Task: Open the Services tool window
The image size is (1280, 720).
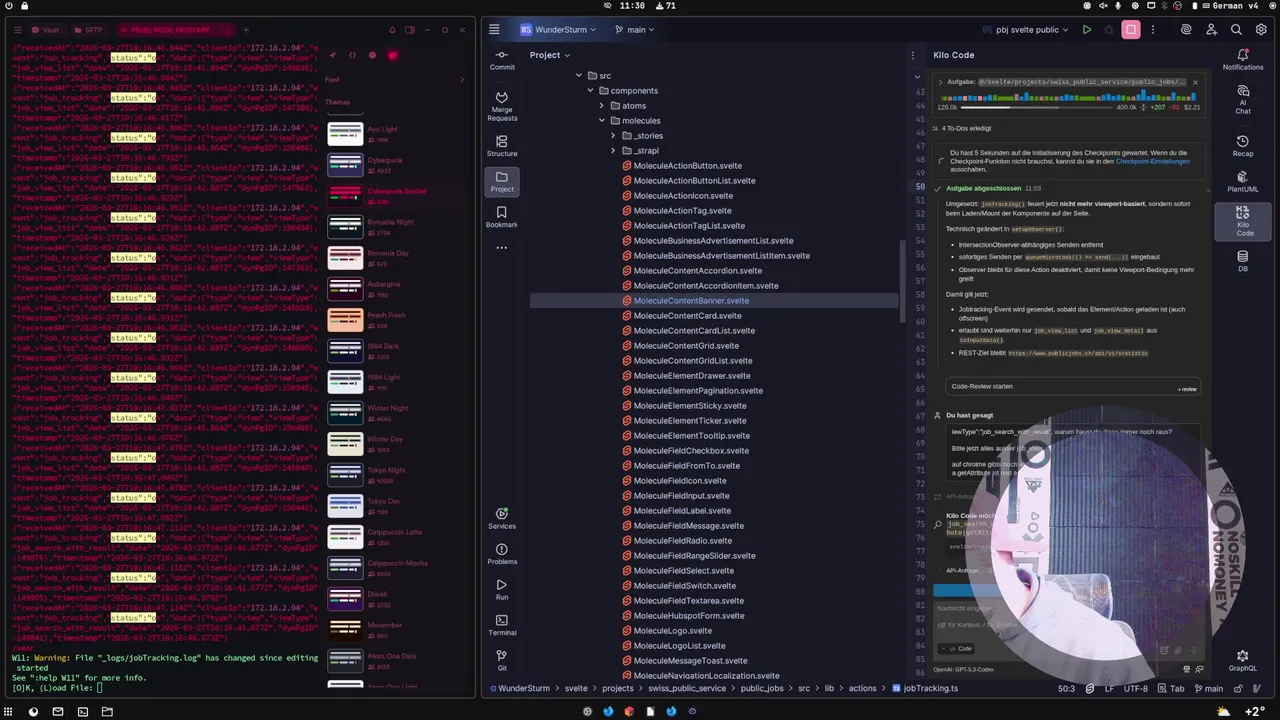Action: click(502, 519)
